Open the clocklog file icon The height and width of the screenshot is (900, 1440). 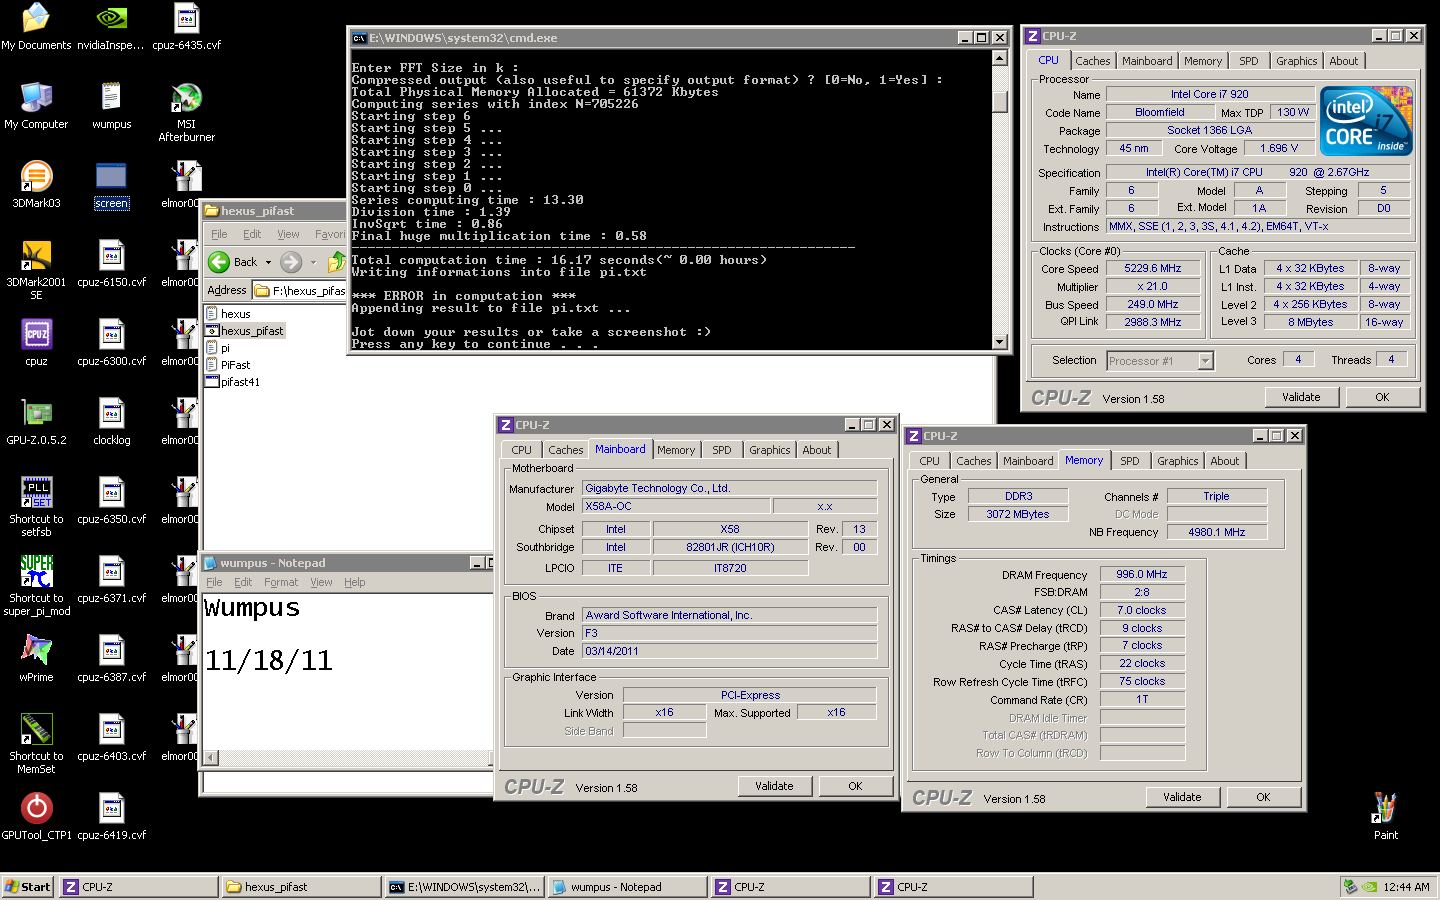pos(111,422)
